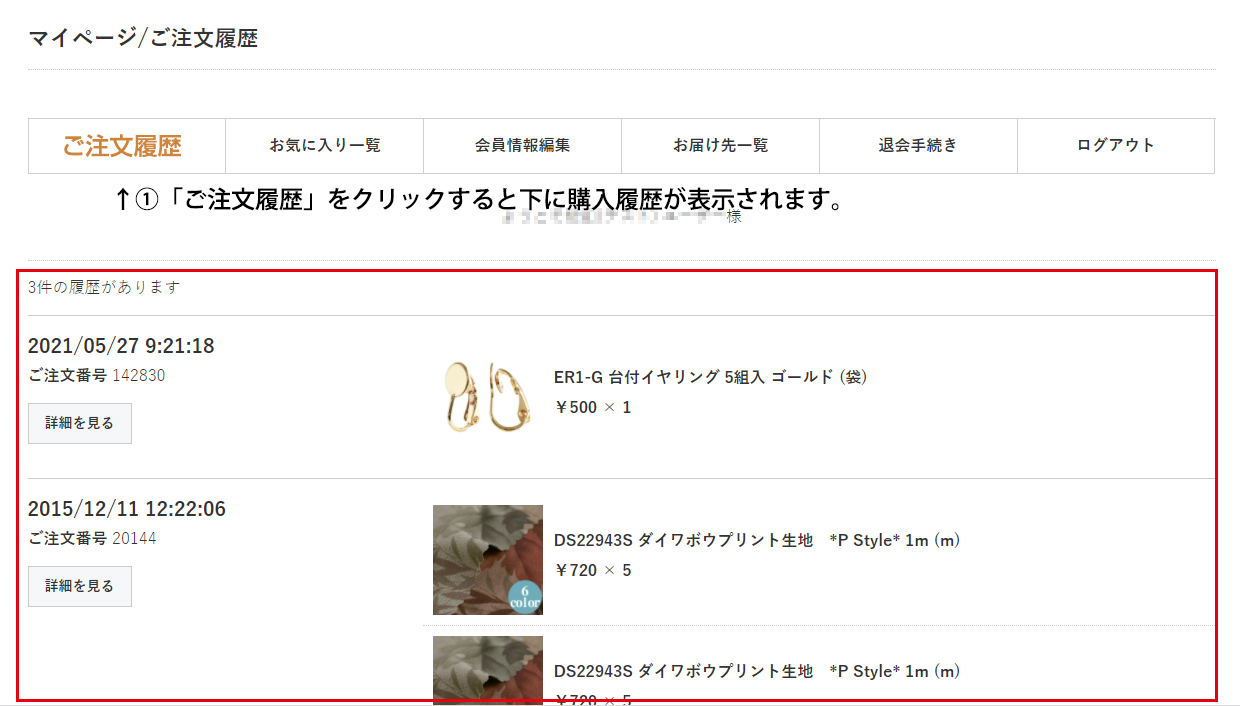This screenshot has height=706, width=1240.
Task: Click the 2021/05/27 9:21:18 order date
Action: [121, 346]
